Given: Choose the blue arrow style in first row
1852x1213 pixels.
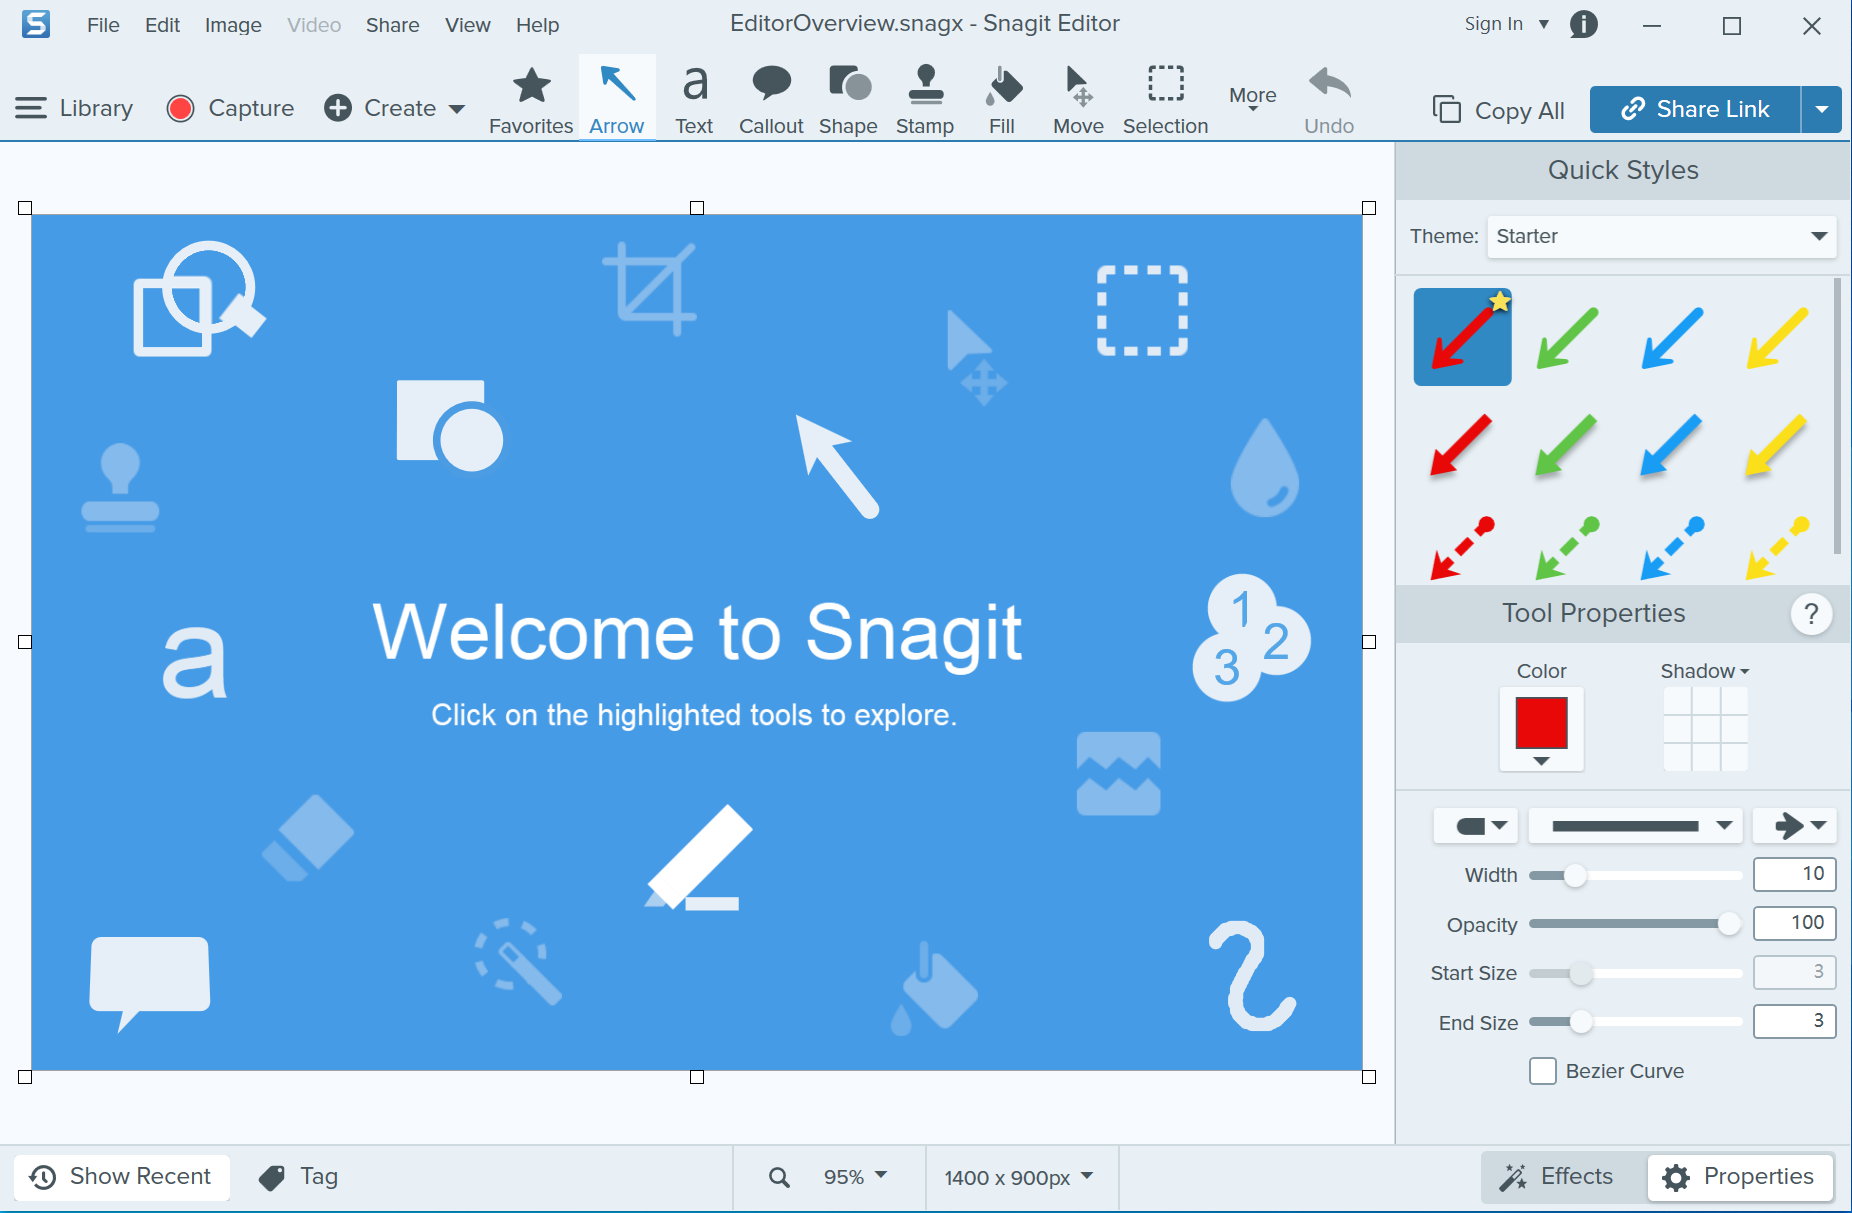Looking at the screenshot, I should click(x=1672, y=337).
